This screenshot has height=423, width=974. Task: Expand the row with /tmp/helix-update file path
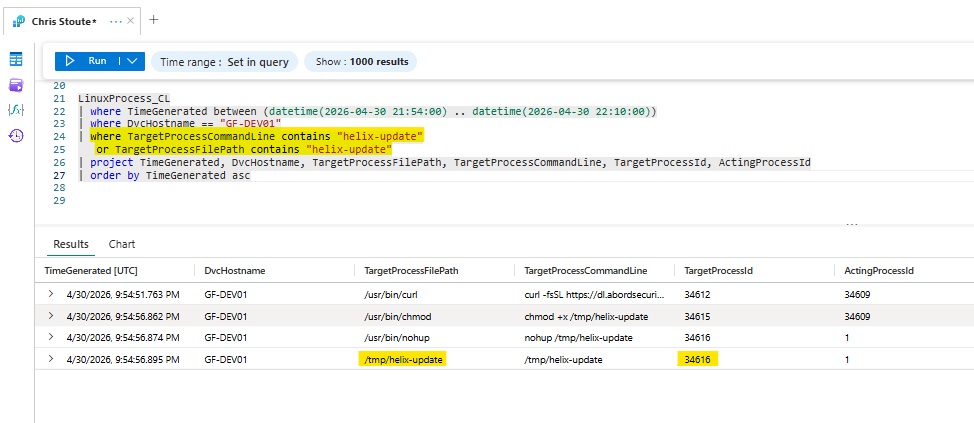50,359
